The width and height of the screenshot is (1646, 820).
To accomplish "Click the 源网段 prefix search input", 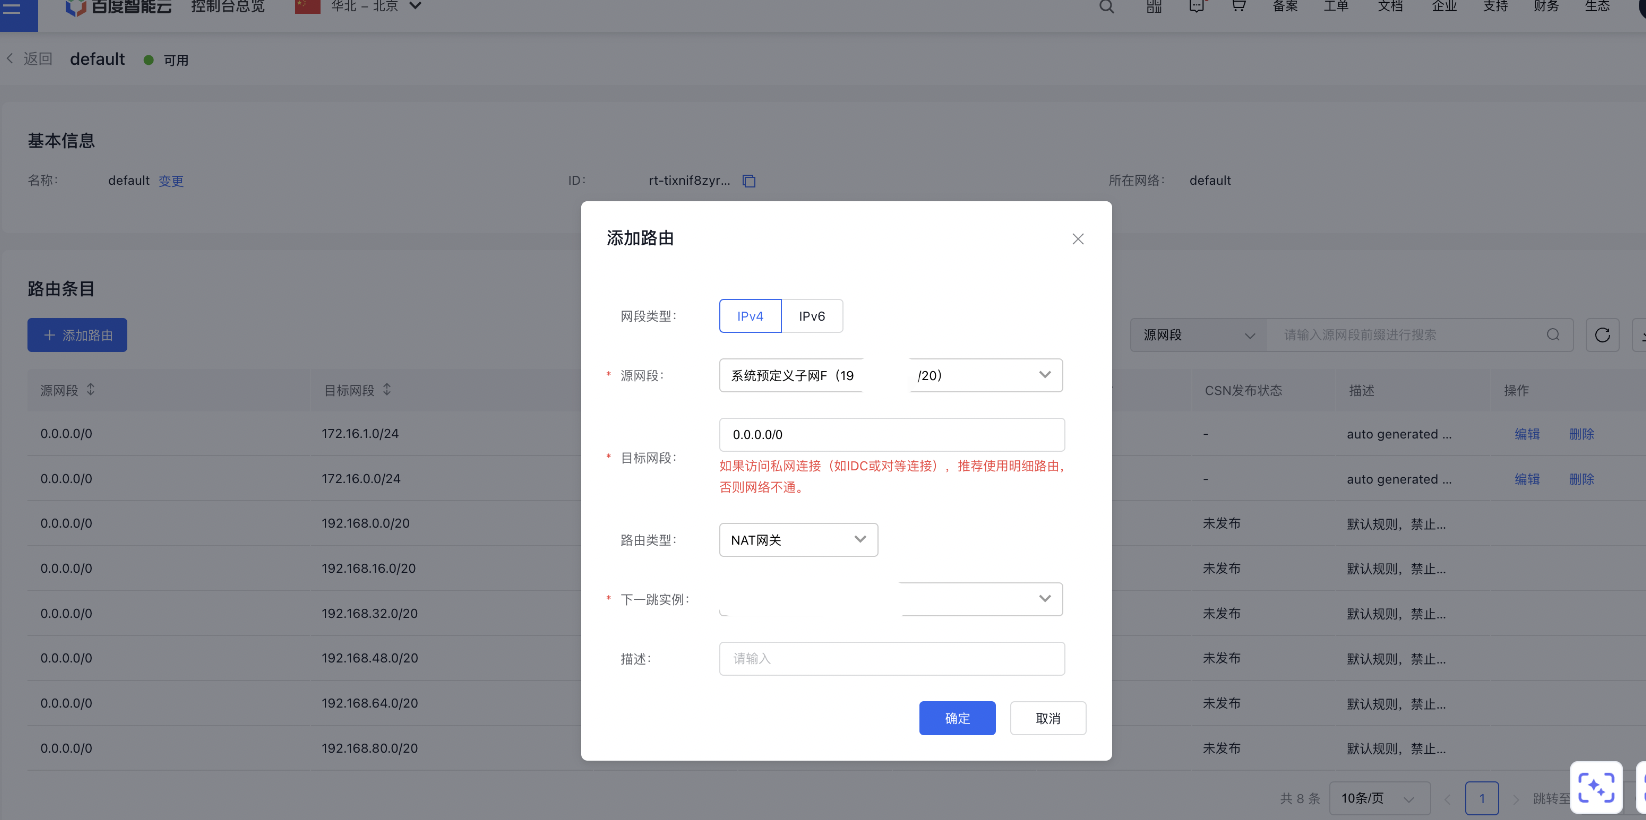I will (1410, 335).
